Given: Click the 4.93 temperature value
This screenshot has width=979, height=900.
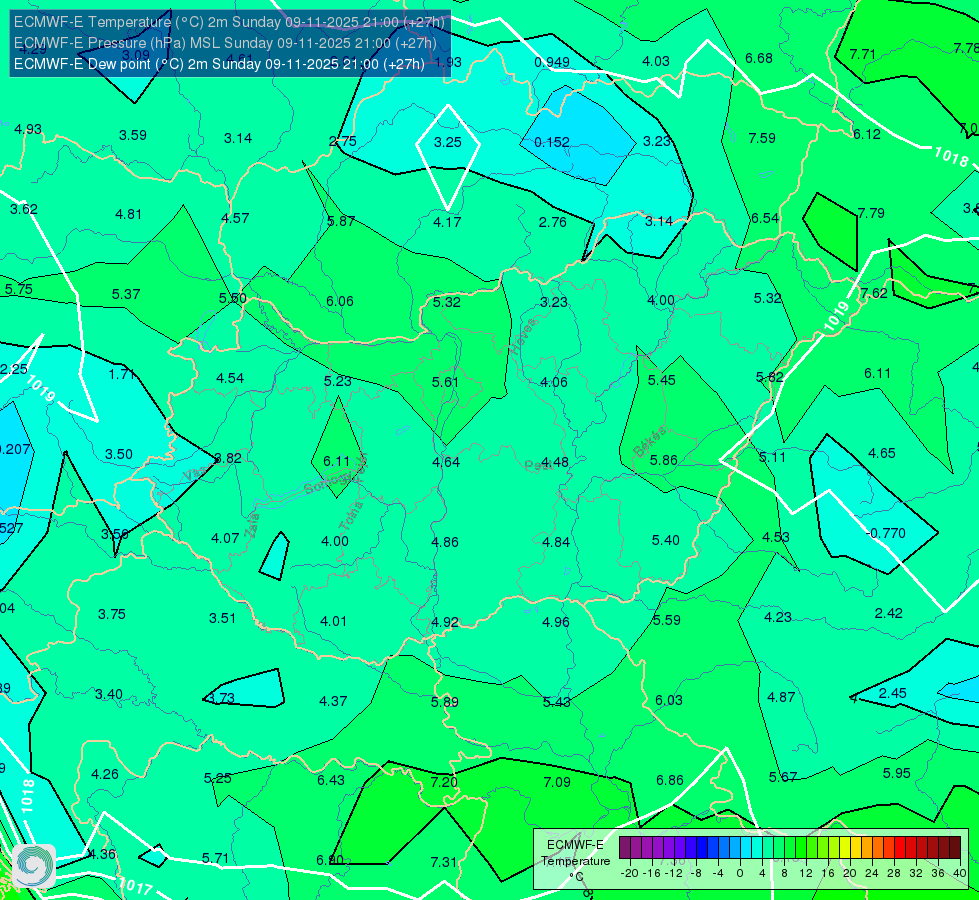Looking at the screenshot, I should point(28,129).
